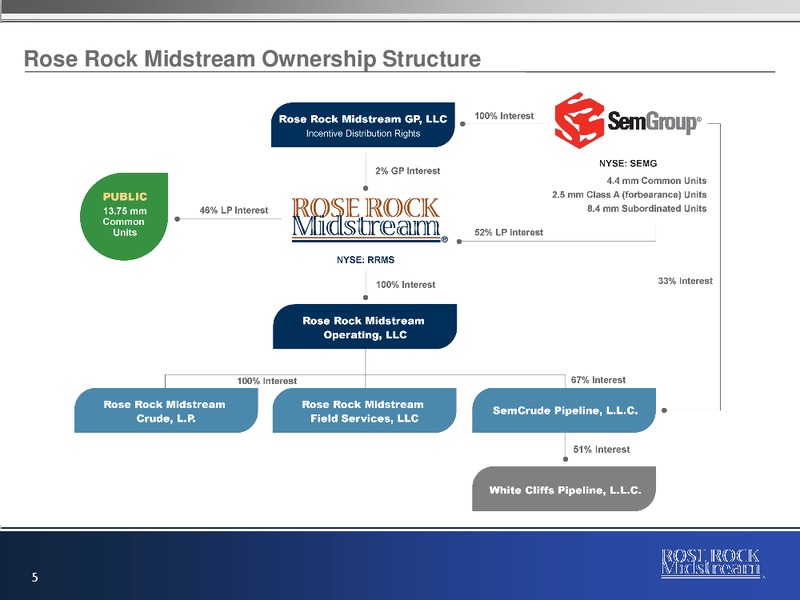Viewport: 800px width, 600px height.
Task: Select the White Cliffs Pipeline, L.L.C. box
Action: point(564,489)
